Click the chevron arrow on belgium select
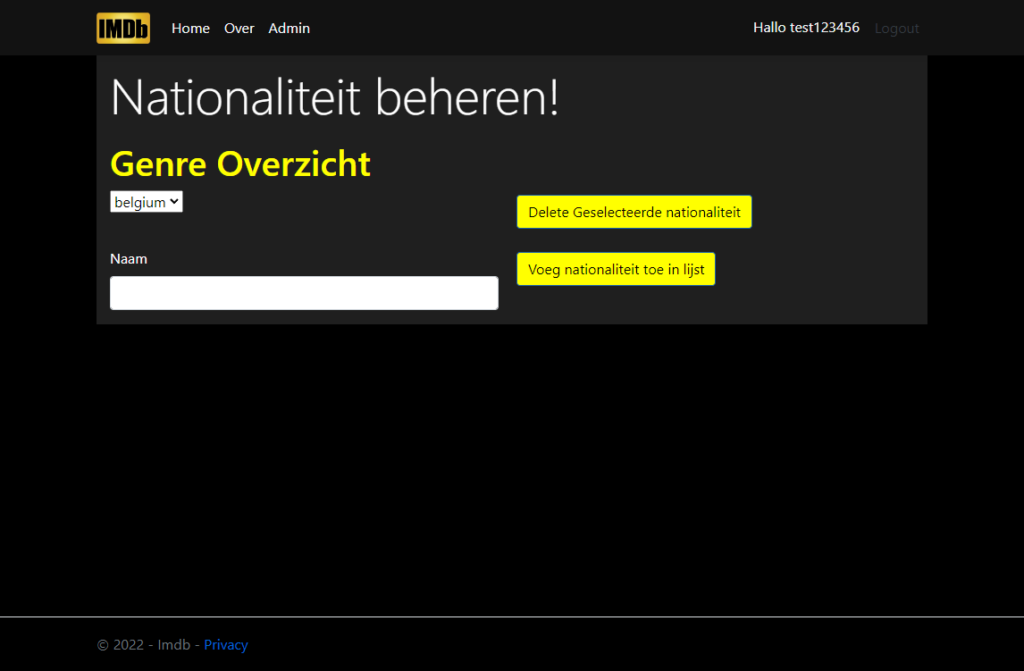This screenshot has width=1024, height=671. pyautogui.click(x=174, y=202)
